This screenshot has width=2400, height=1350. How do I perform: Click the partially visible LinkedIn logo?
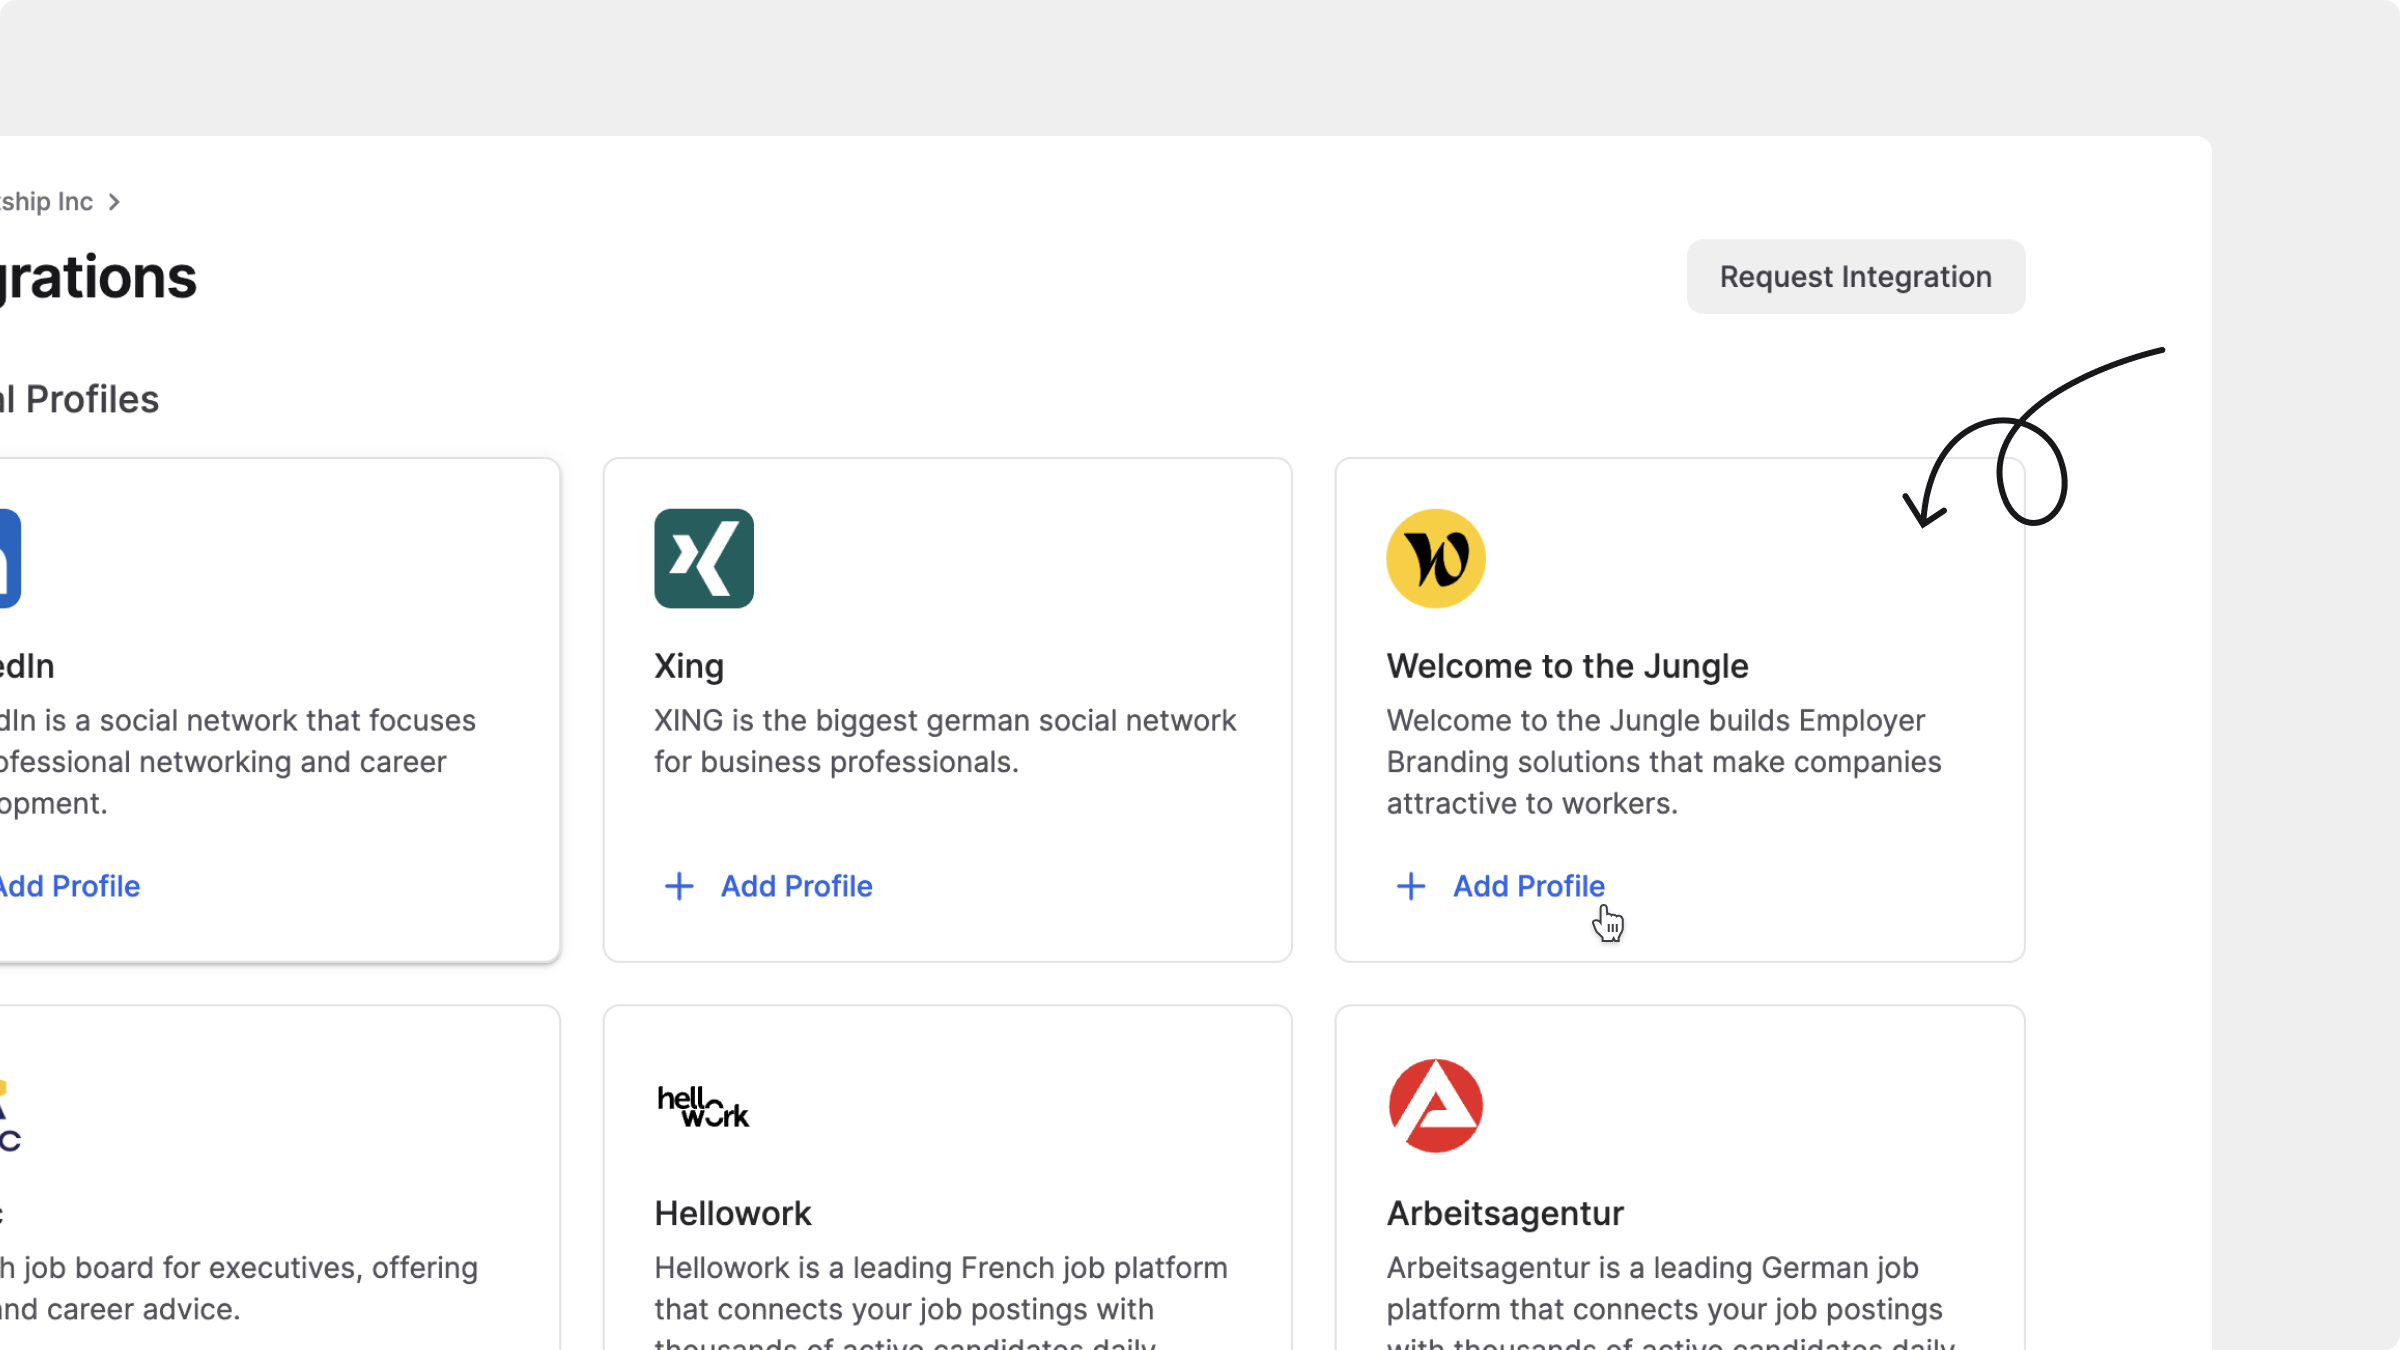point(8,558)
